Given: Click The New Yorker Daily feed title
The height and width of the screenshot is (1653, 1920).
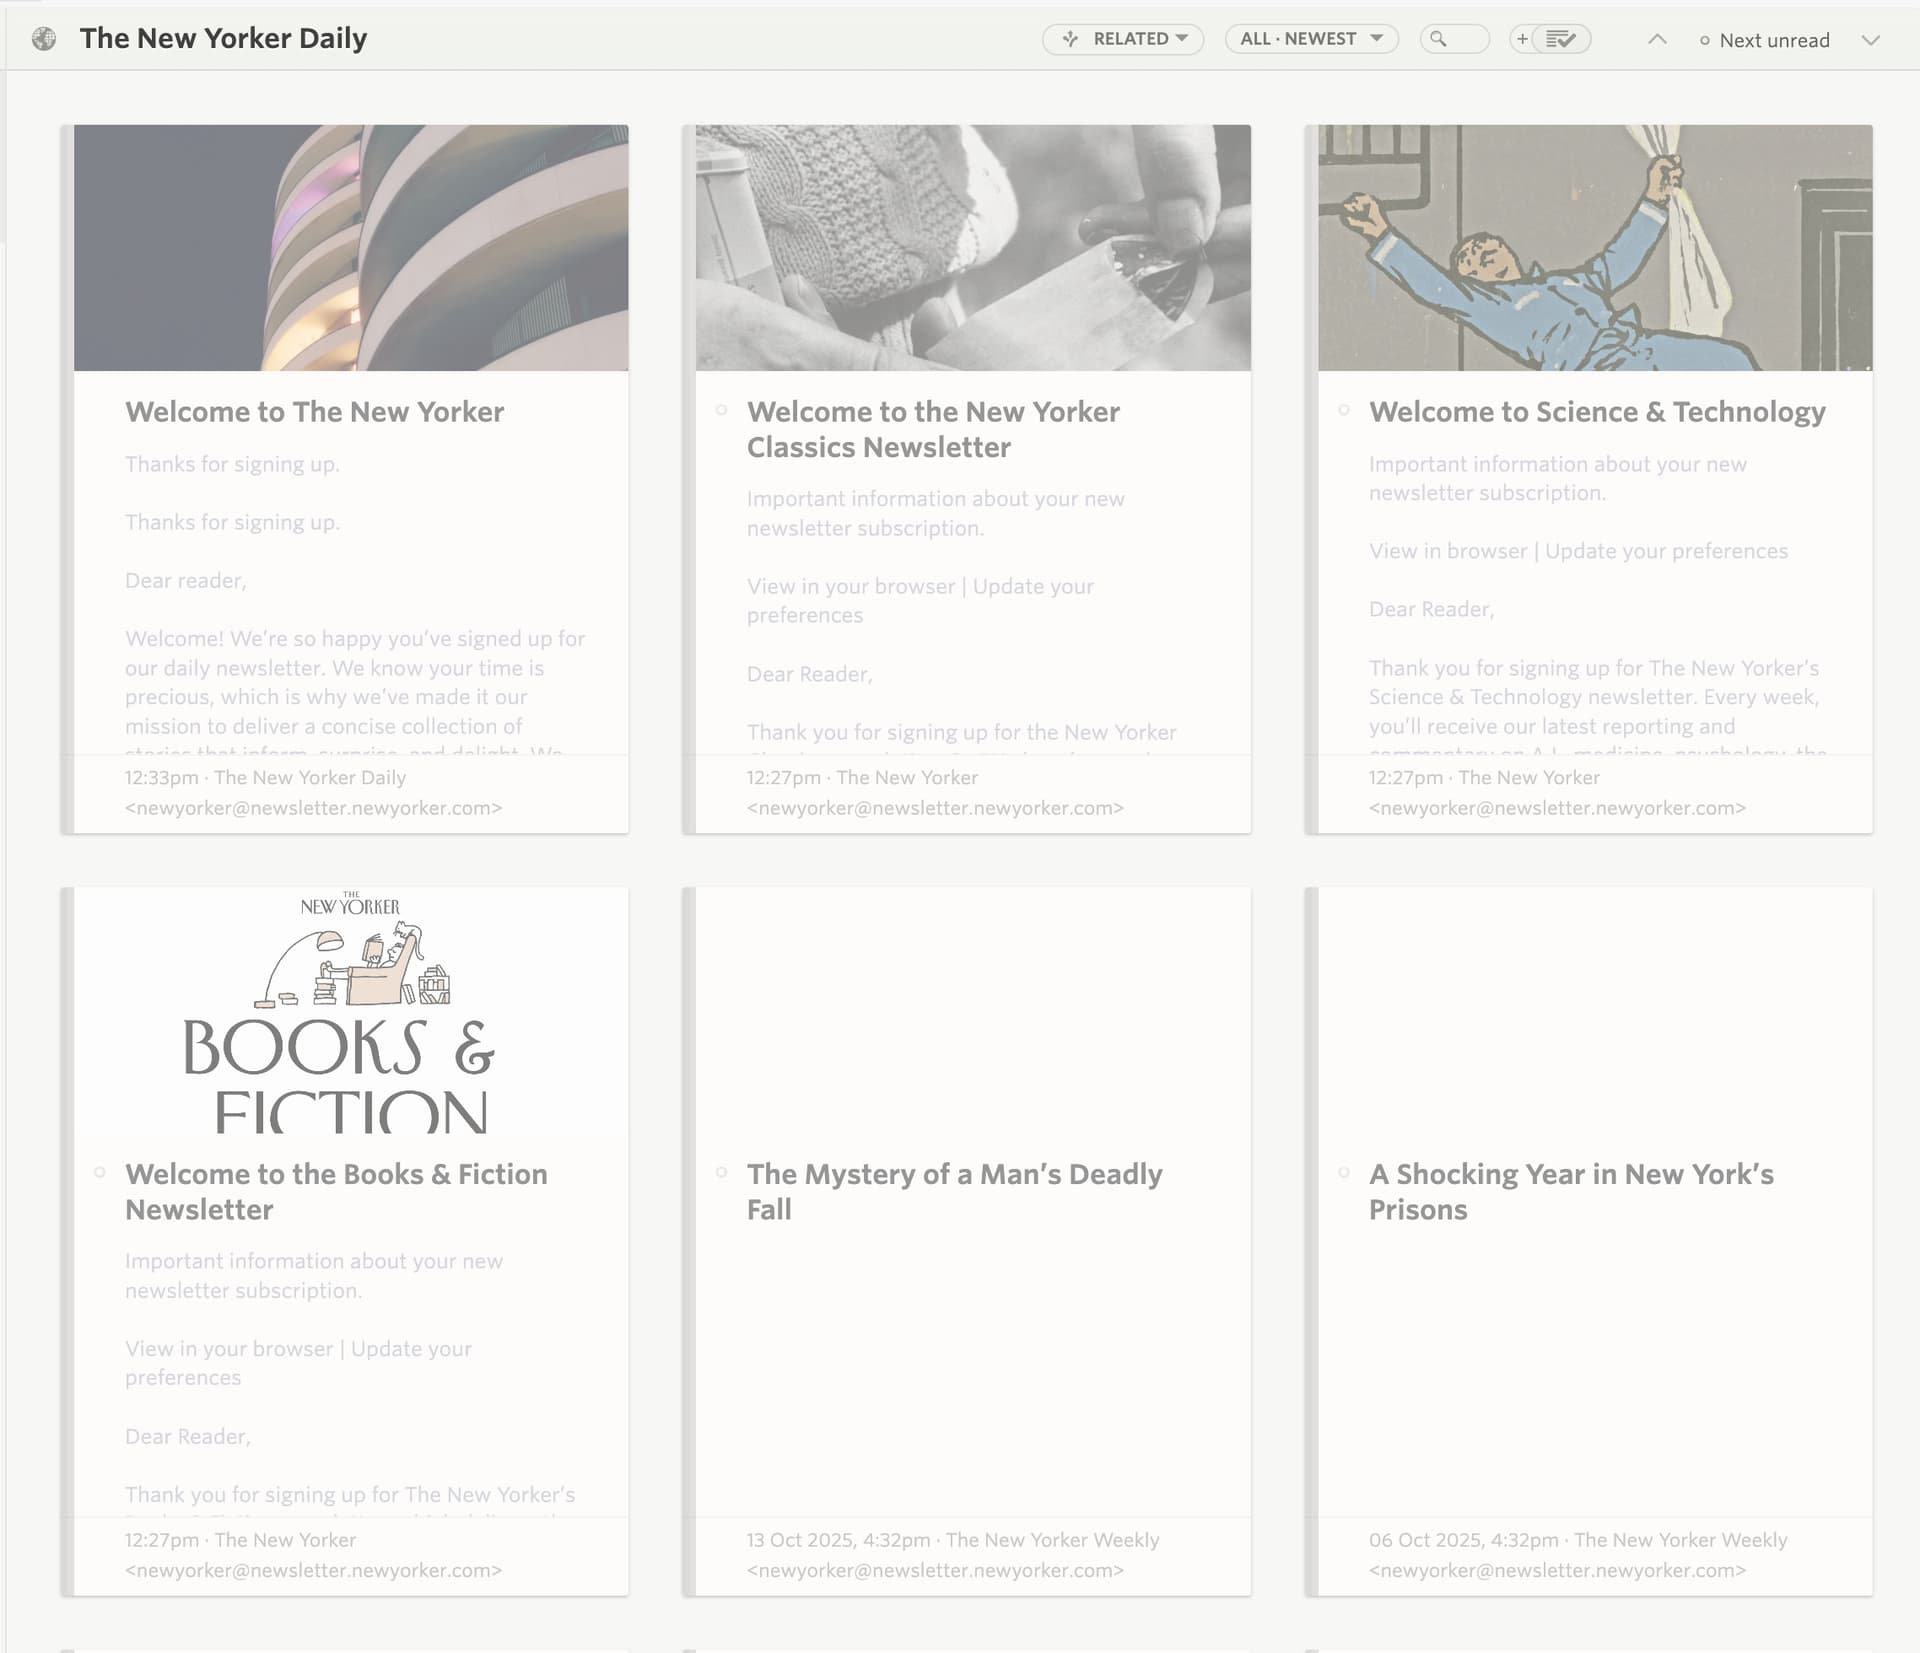Looking at the screenshot, I should click(223, 39).
